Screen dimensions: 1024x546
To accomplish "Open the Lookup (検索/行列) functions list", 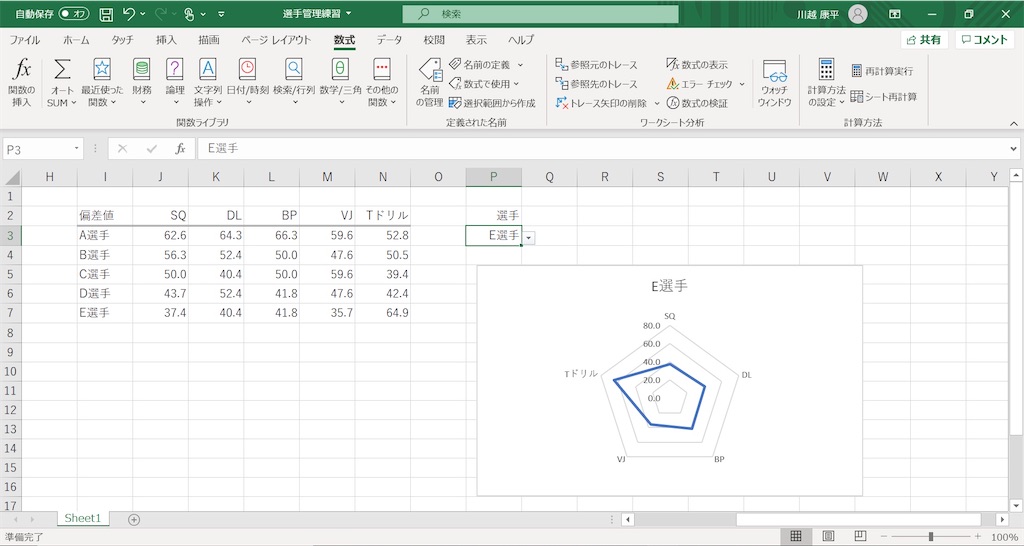I will pyautogui.click(x=294, y=82).
